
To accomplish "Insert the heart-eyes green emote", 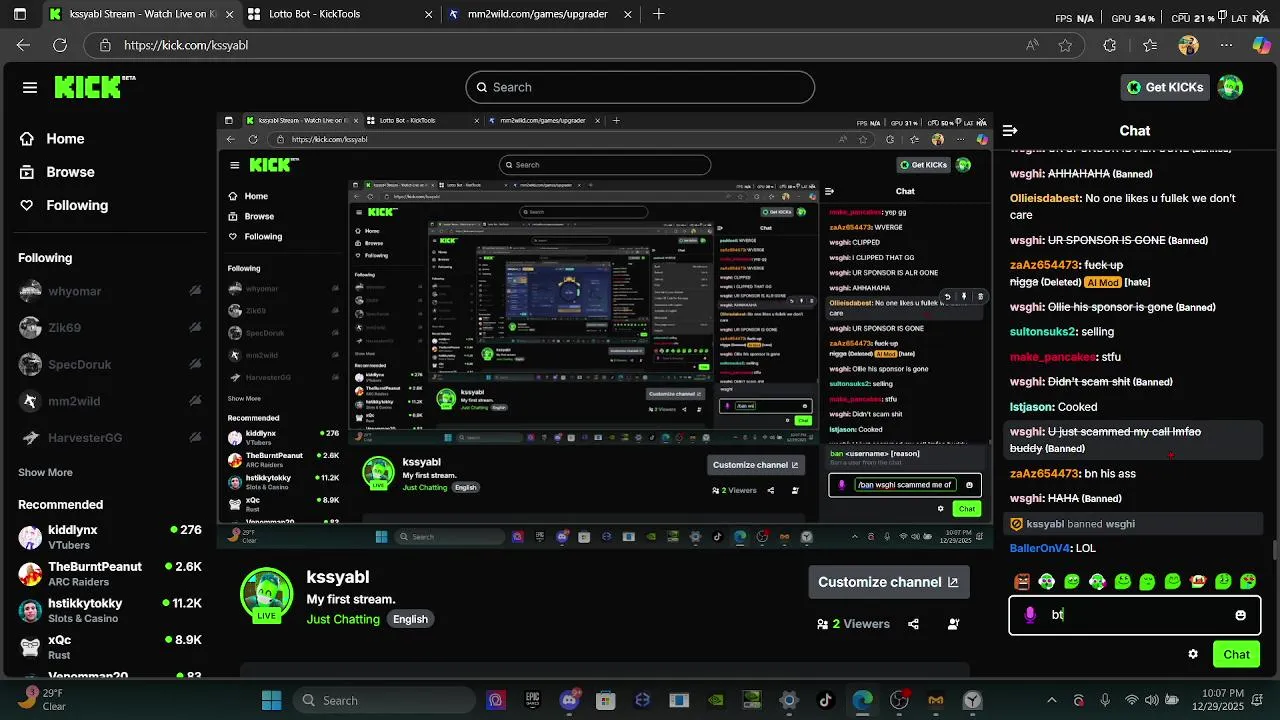I will coord(1248,581).
